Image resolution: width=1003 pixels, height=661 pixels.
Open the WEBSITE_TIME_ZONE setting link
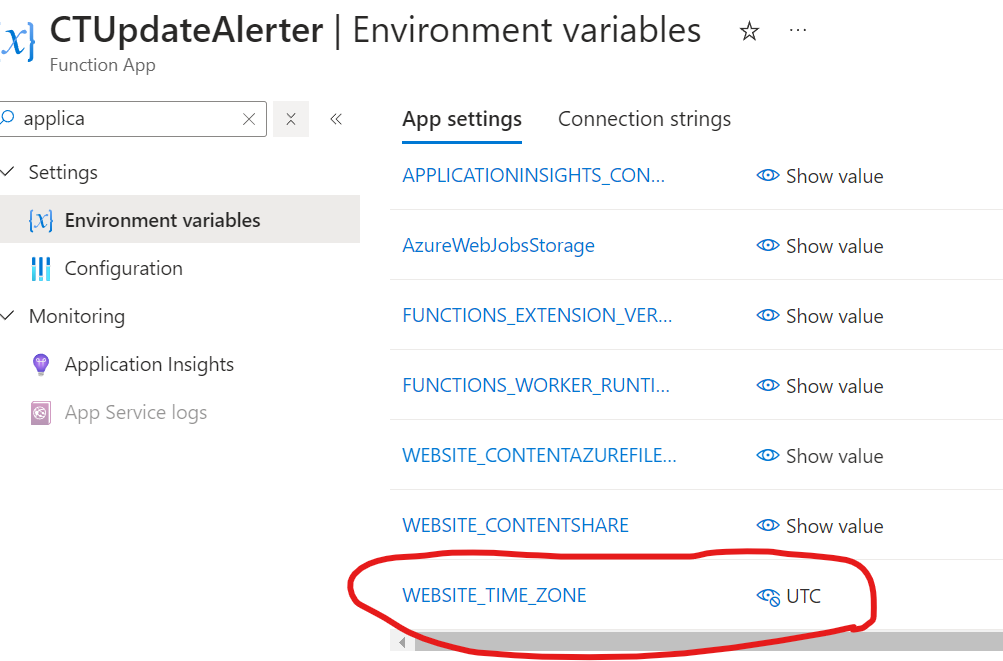tap(494, 596)
